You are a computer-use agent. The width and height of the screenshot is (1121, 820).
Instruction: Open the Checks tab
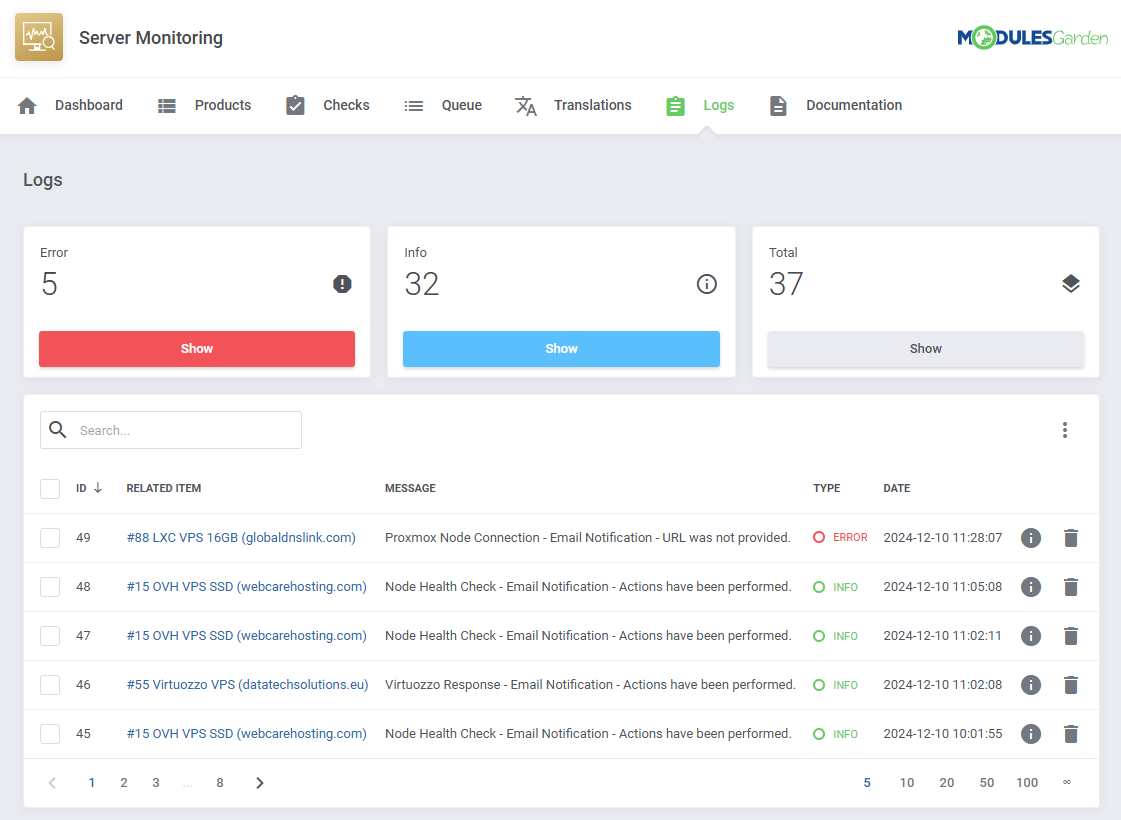327,106
